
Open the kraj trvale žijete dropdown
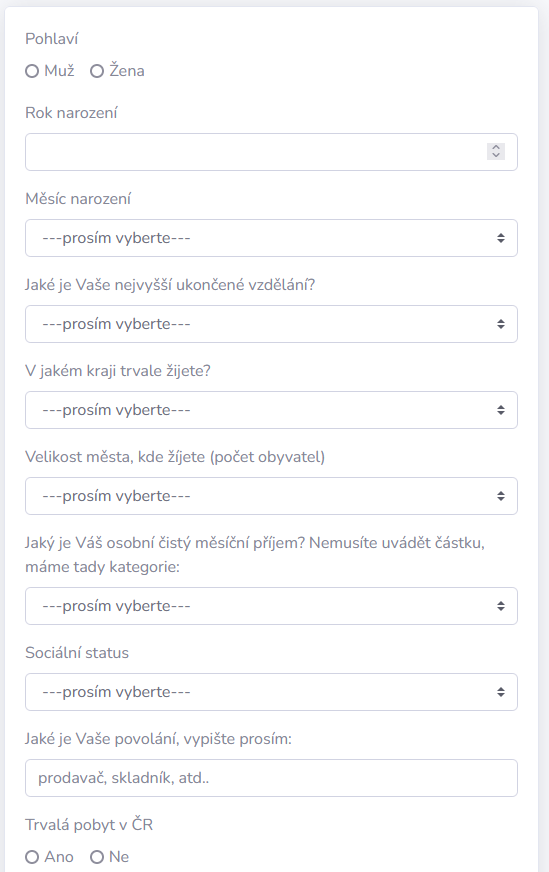coord(271,410)
